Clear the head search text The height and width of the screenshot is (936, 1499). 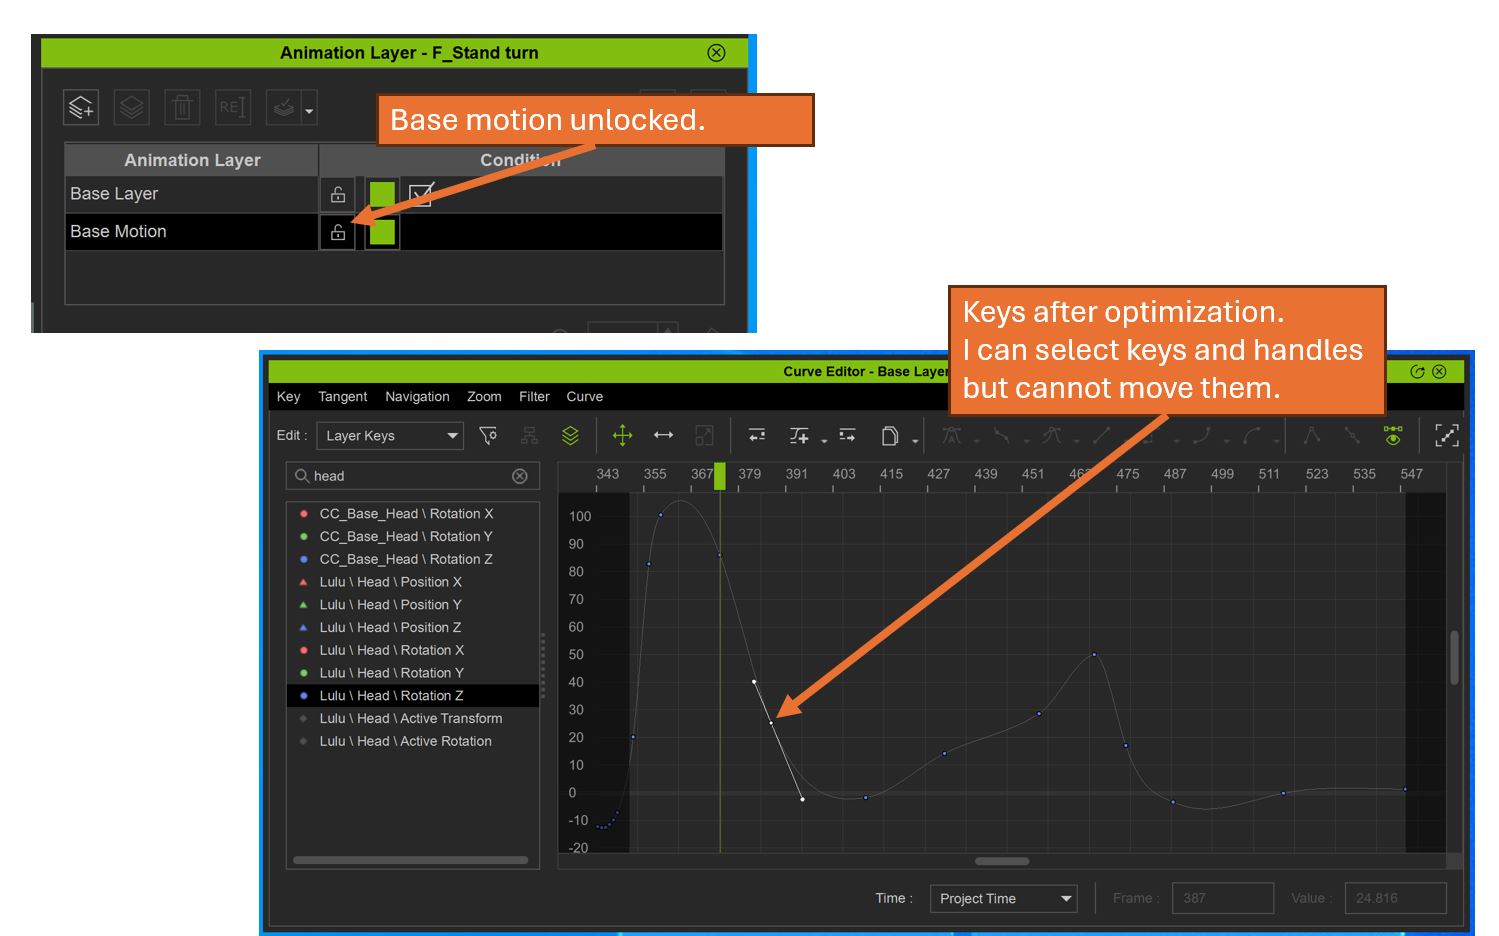(520, 476)
